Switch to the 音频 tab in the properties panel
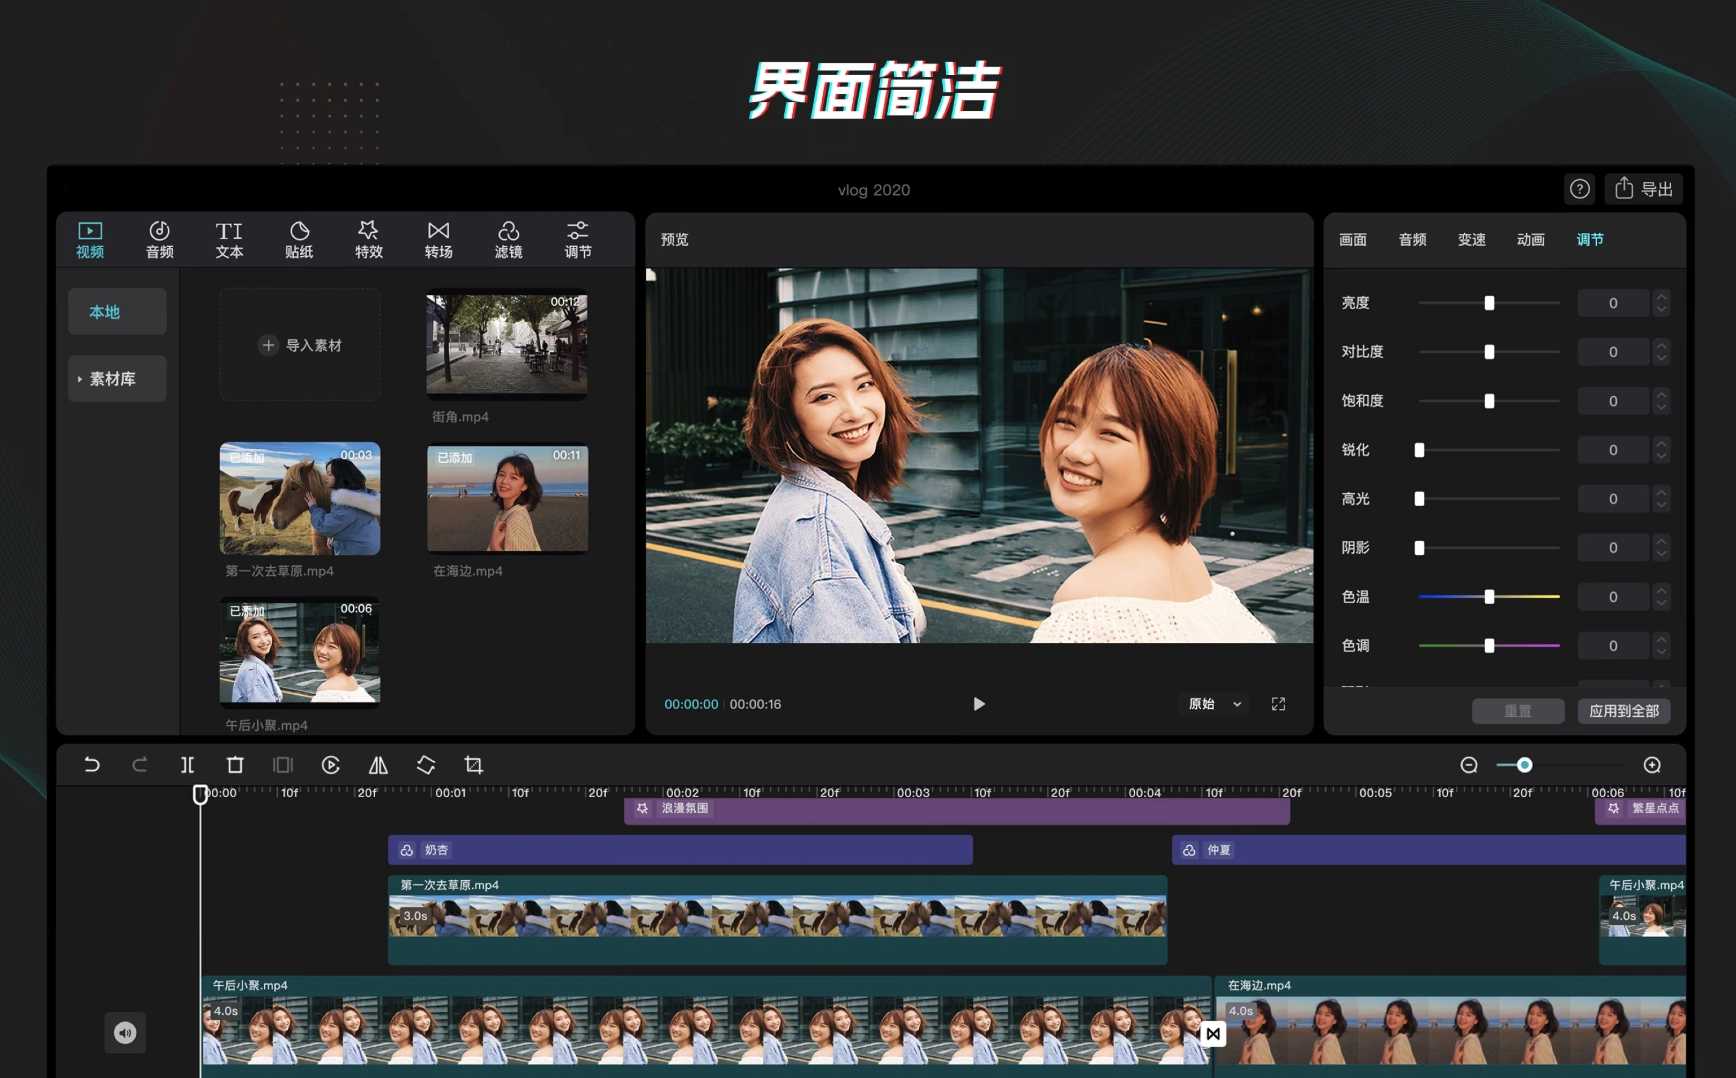The width and height of the screenshot is (1736, 1078). 1412,240
